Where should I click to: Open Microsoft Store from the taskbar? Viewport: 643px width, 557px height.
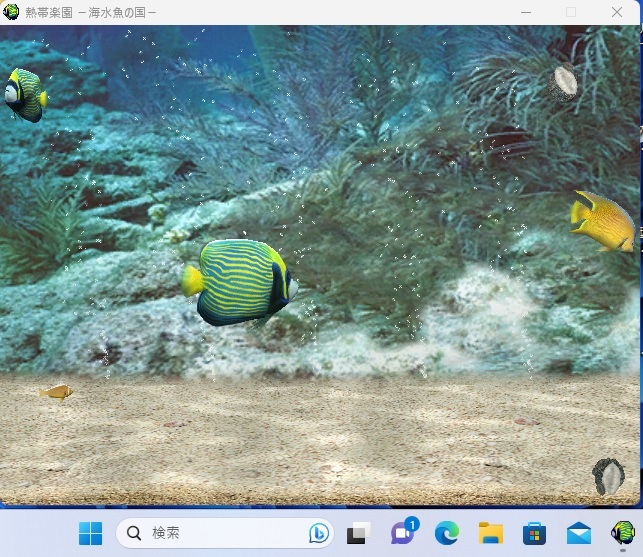click(534, 533)
